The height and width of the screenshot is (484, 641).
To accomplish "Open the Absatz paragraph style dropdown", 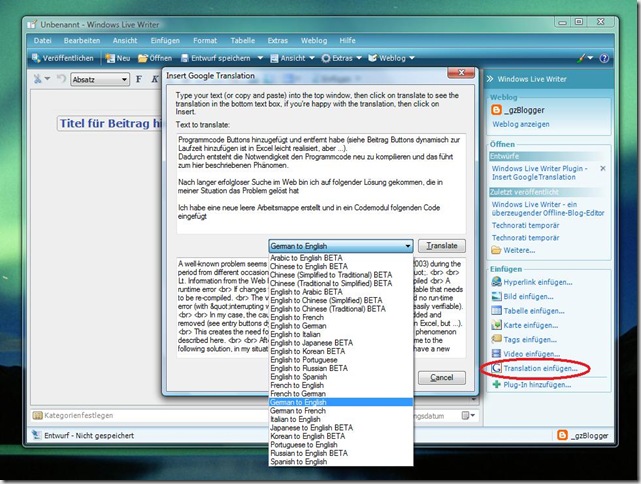I will pos(100,79).
